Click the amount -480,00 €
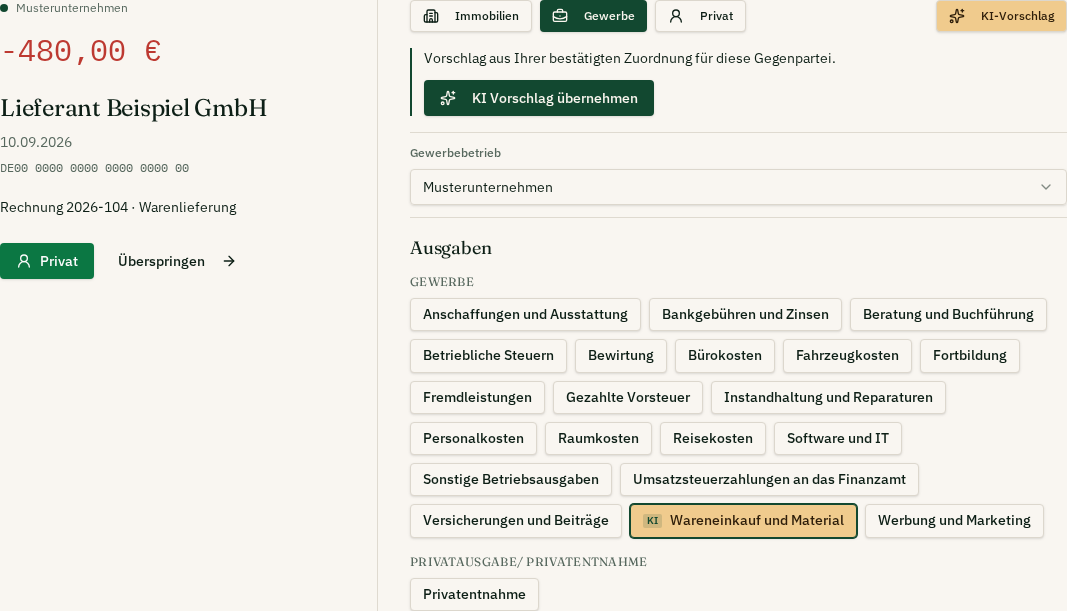 click(81, 52)
